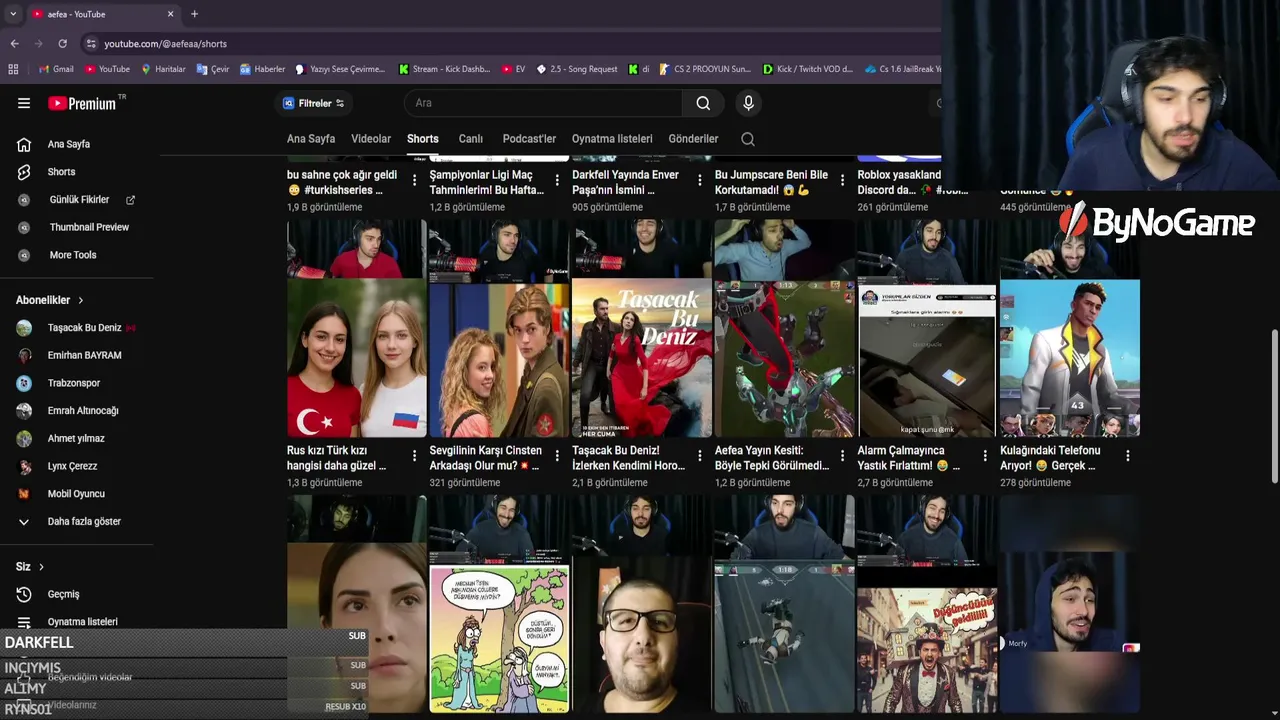Viewport: 1280px width, 720px height.
Task: Open a new browser tab
Action: 194,14
